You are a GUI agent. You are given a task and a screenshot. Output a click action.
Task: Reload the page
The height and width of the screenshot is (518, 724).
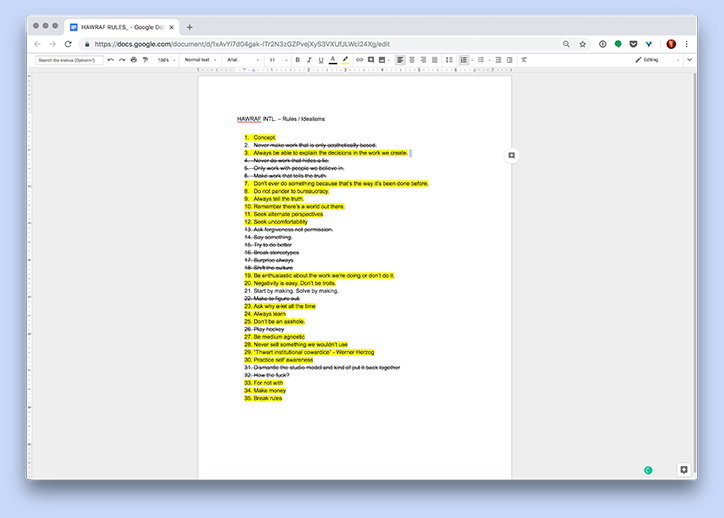68,44
